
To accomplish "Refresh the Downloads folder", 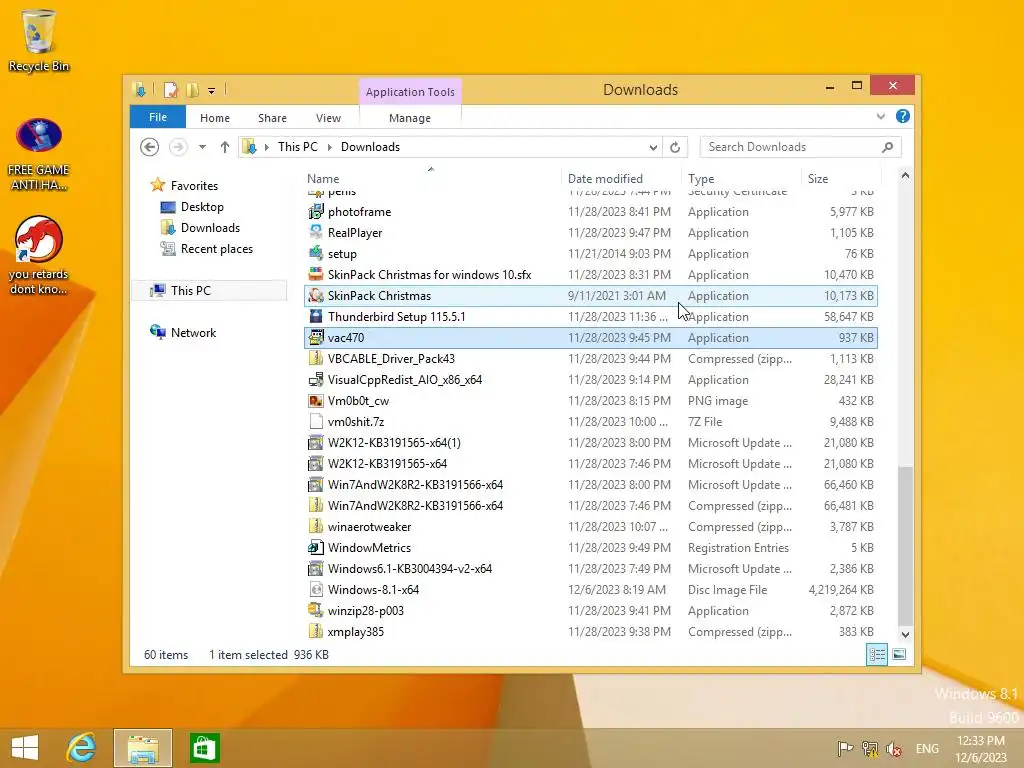I will [675, 148].
